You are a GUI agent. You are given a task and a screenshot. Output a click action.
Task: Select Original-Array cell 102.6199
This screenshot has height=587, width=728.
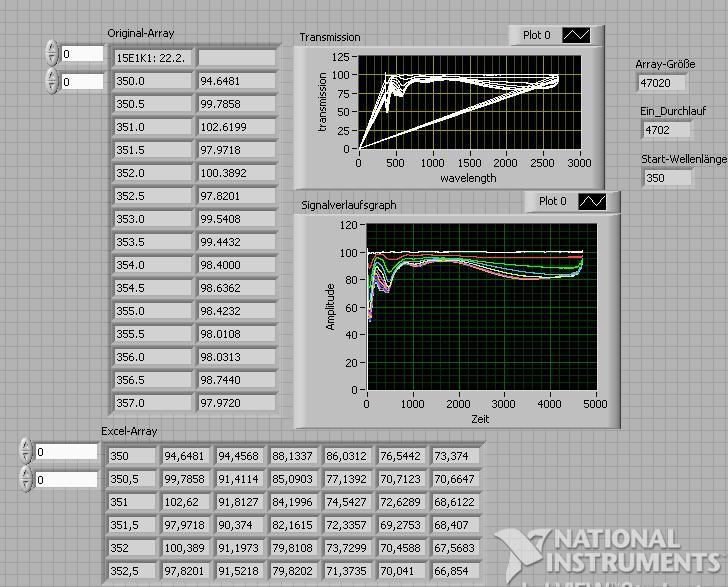(x=237, y=127)
